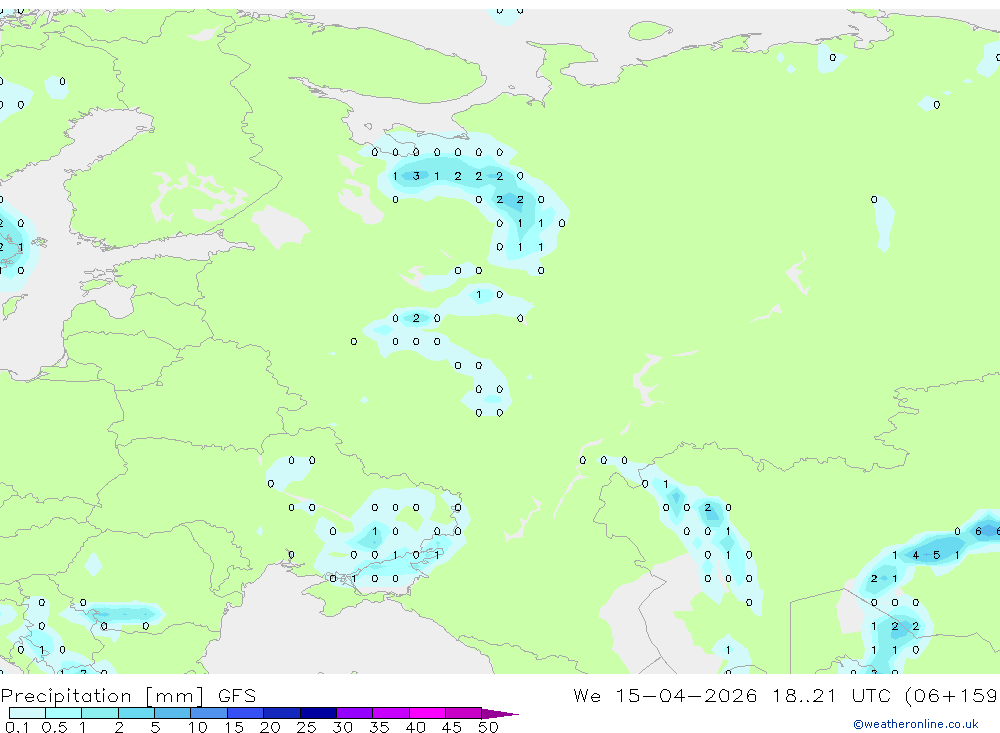Pick the 2–5 mm legend swatch
Screen dimensions: 1000x733
click(136, 713)
